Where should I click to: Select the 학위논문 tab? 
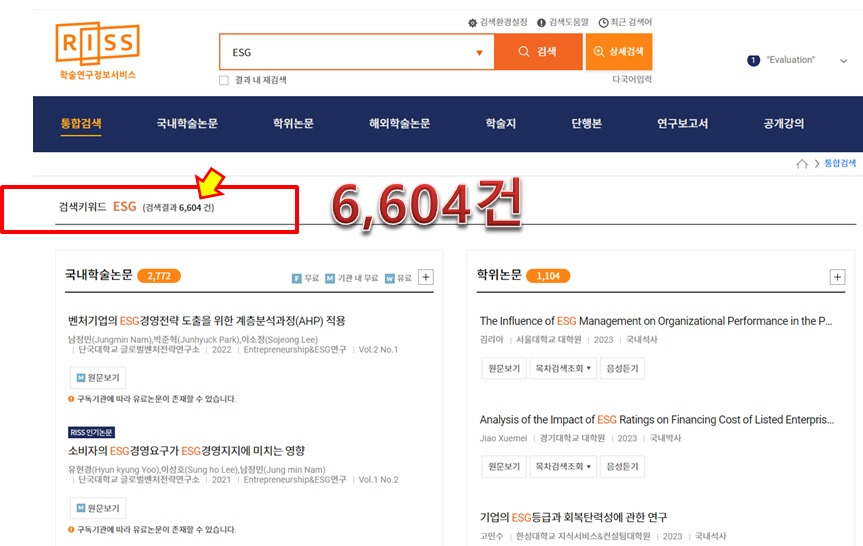click(x=293, y=123)
